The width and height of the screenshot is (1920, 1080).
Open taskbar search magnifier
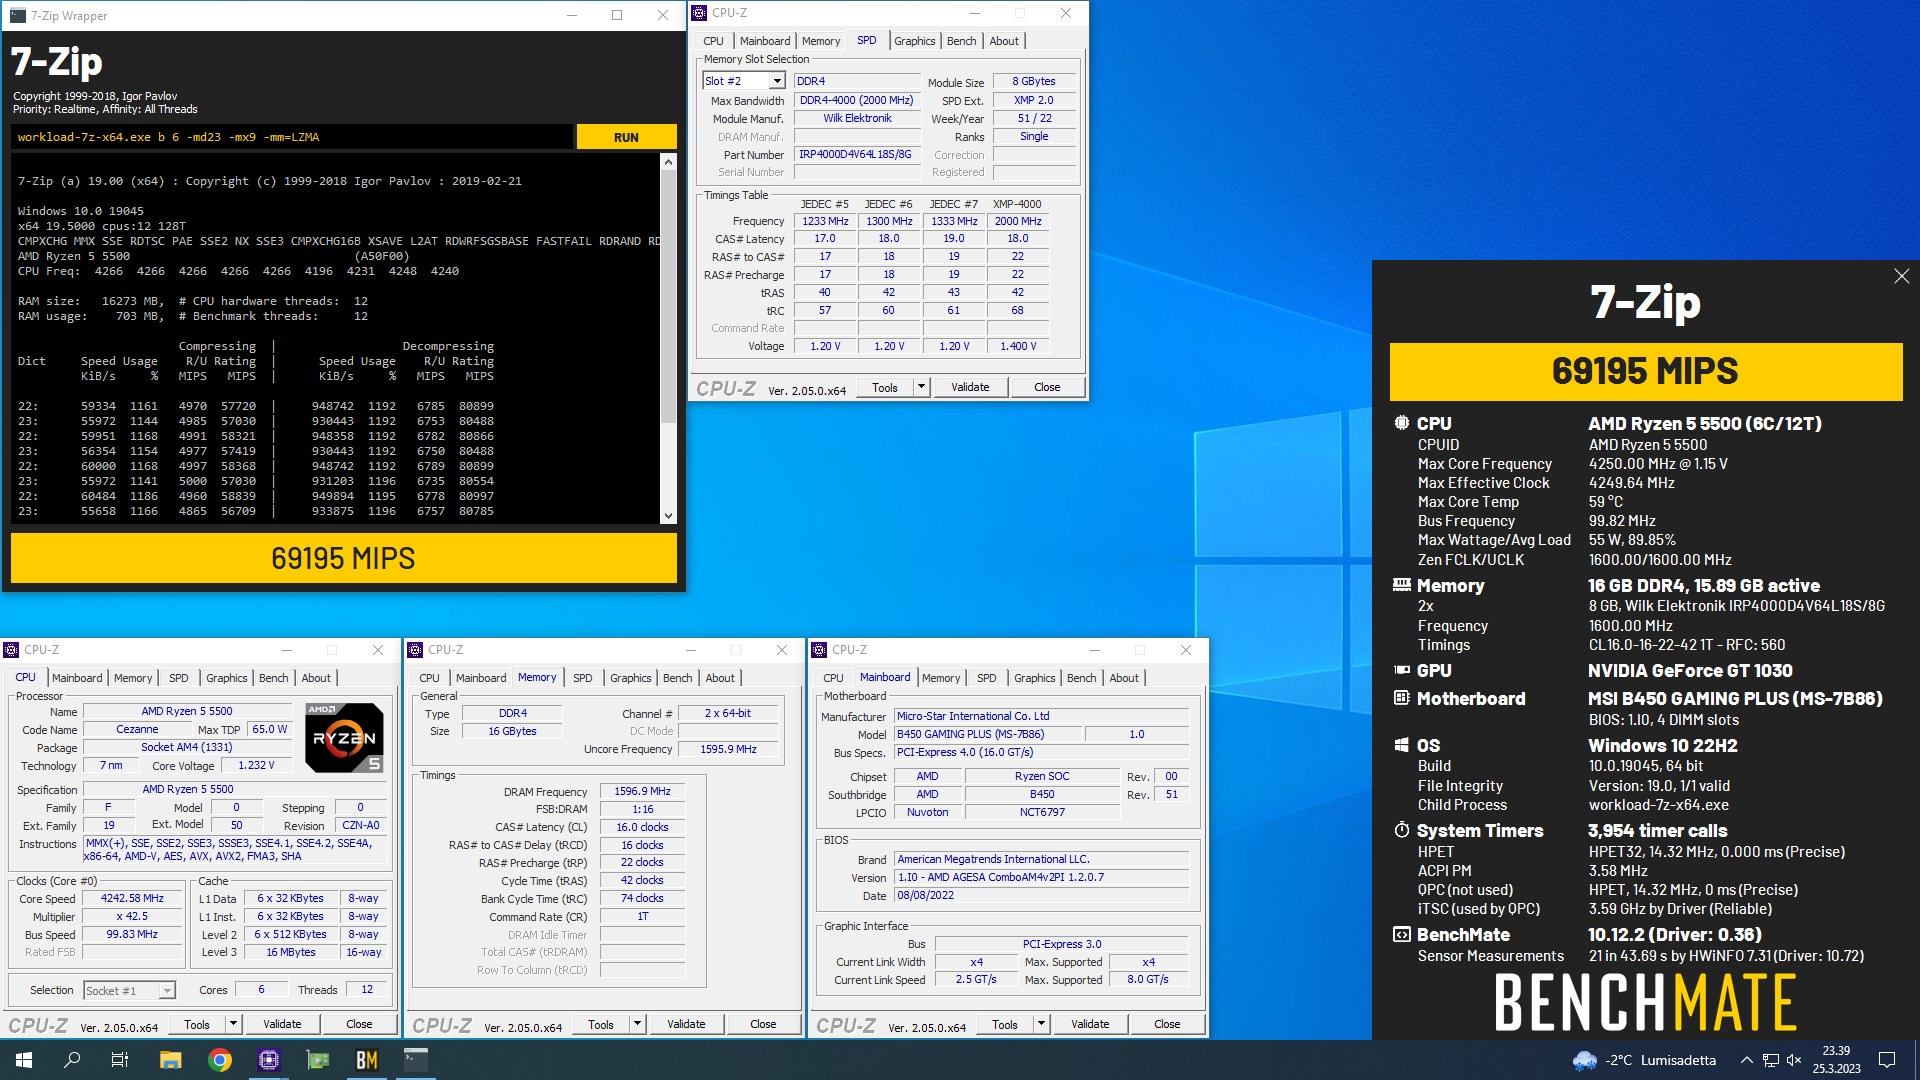72,1060
